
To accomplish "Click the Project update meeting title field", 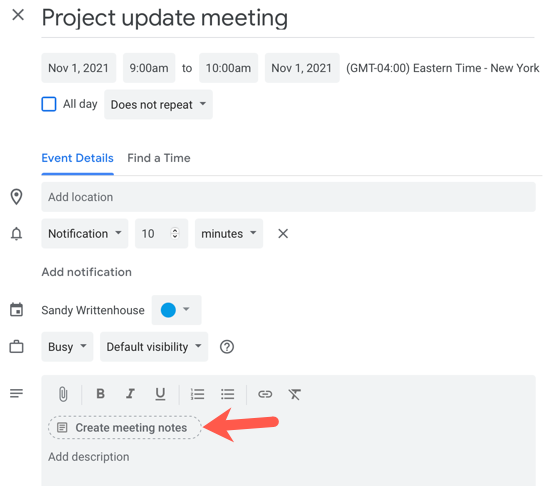I will [288, 18].
